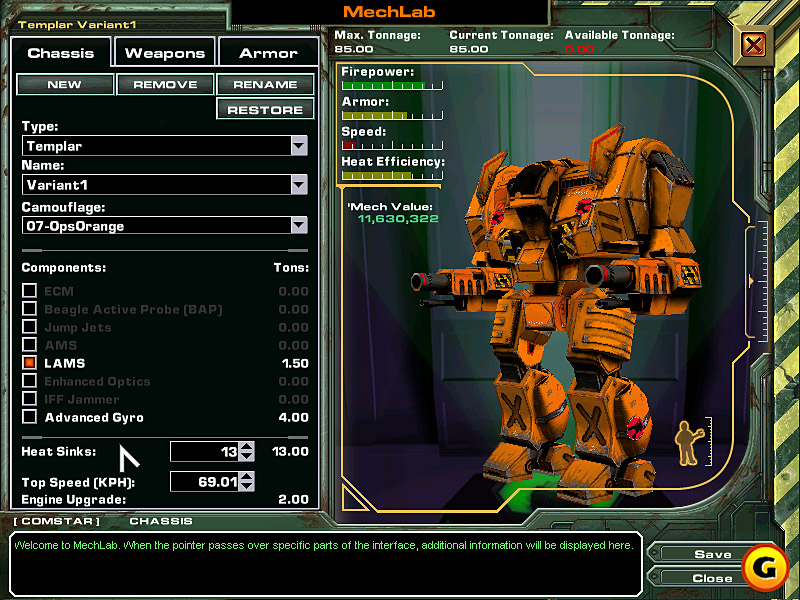Click the Heat Efficiency stat bar
This screenshot has height=600, width=800.
point(392,175)
